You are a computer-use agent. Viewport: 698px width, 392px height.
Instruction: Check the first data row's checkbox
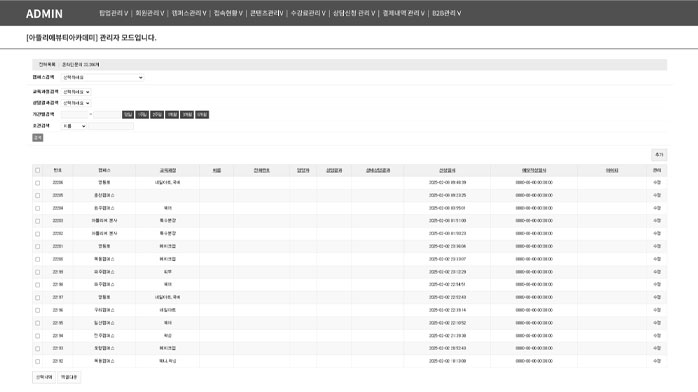37,183
